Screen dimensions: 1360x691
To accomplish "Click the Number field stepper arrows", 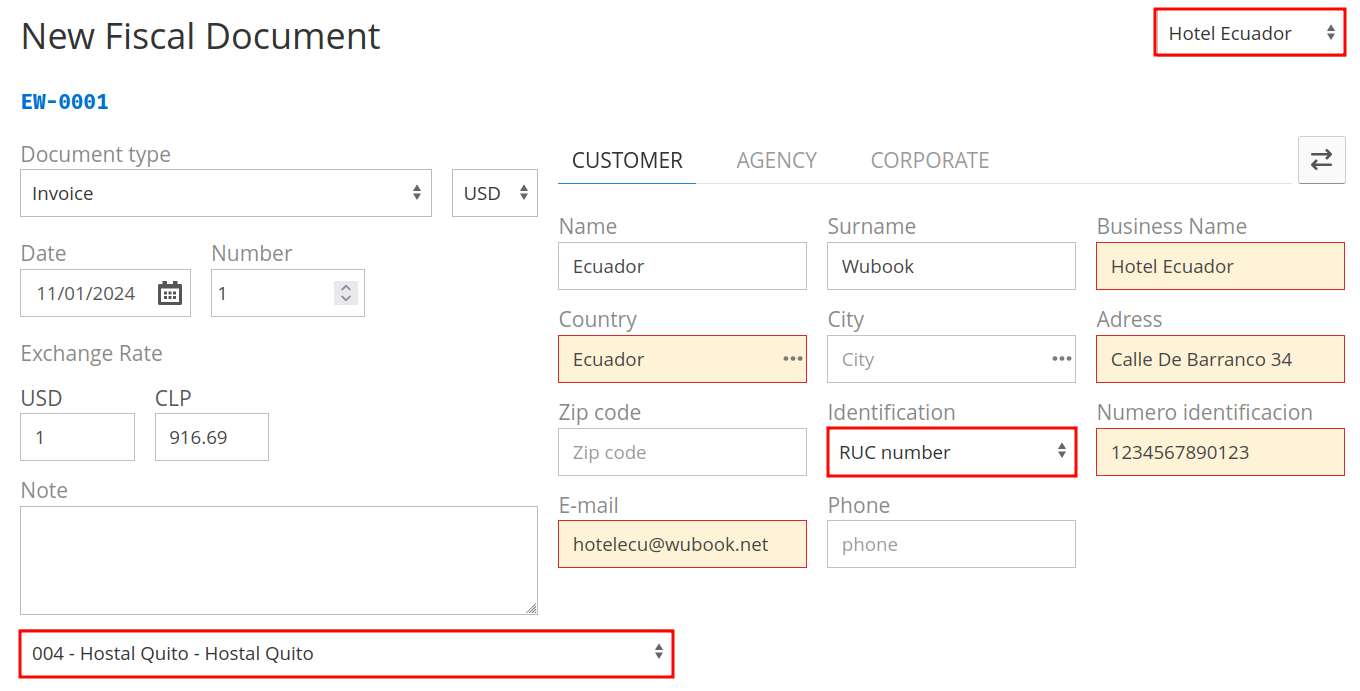I will pyautogui.click(x=346, y=293).
